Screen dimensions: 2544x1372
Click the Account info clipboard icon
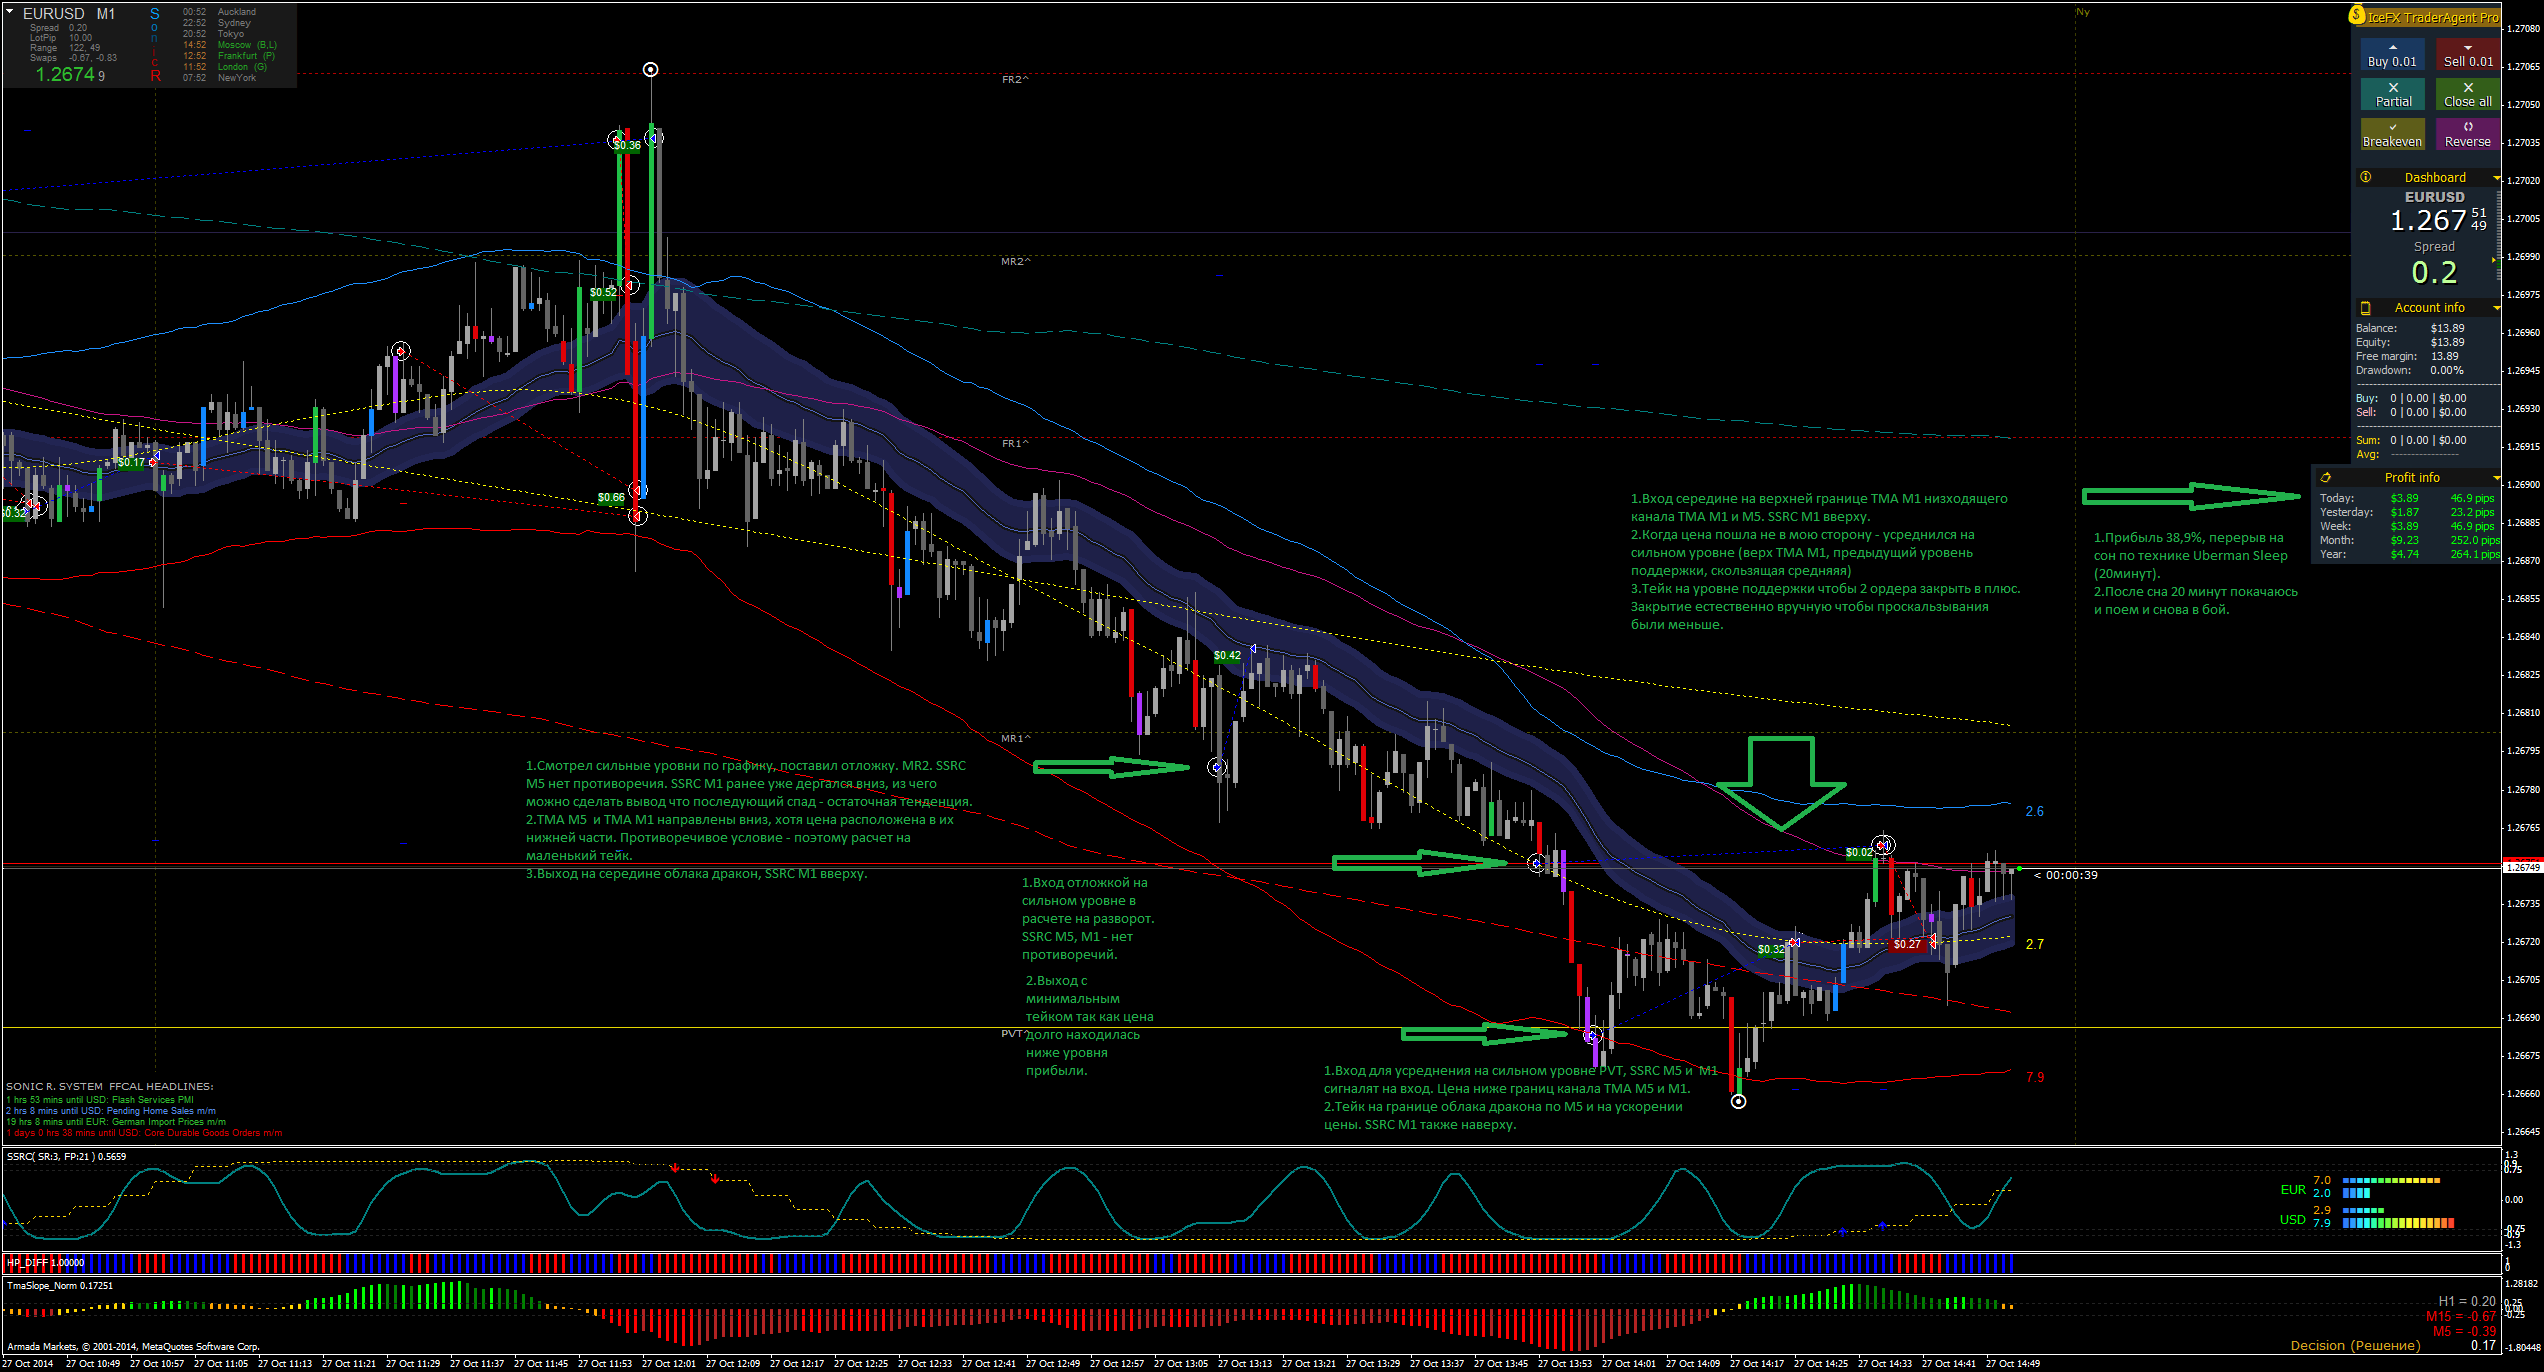click(x=2366, y=308)
